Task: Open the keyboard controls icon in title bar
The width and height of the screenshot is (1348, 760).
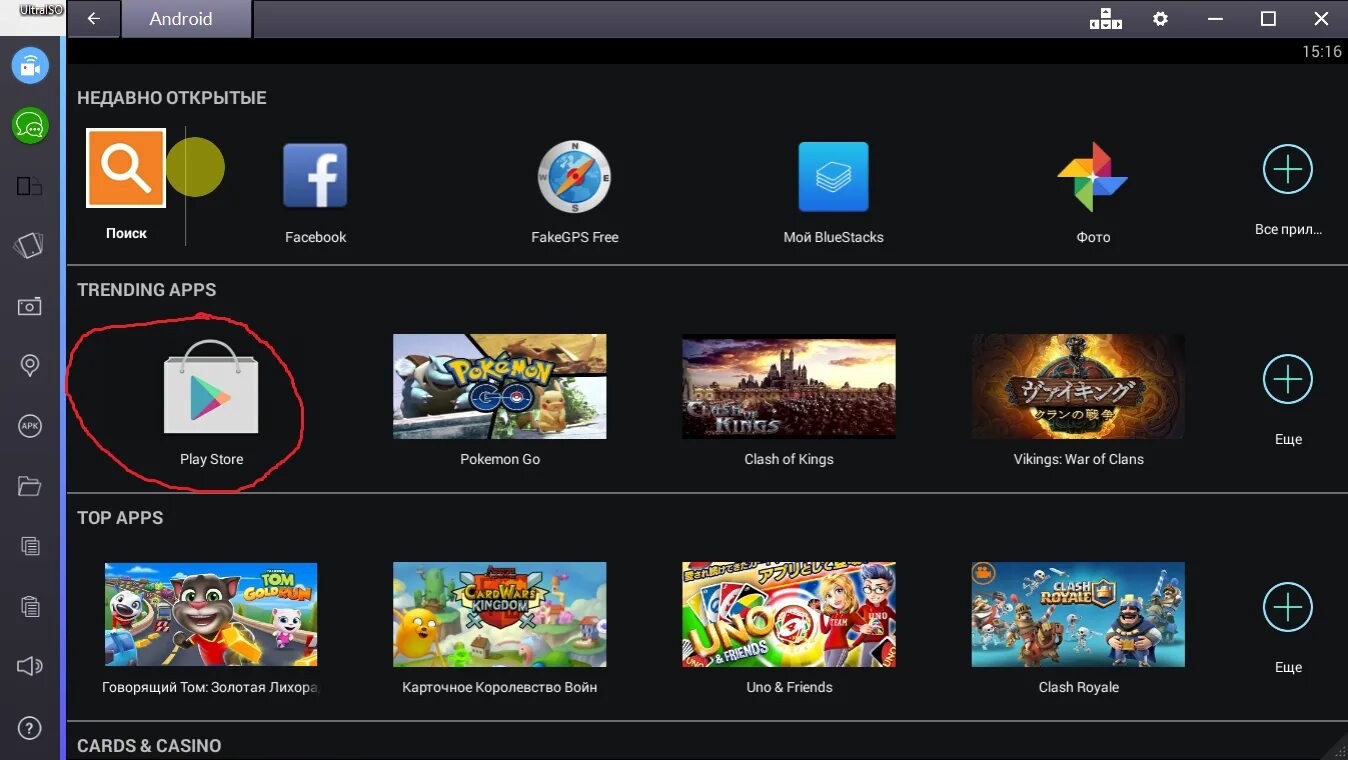Action: (1106, 19)
